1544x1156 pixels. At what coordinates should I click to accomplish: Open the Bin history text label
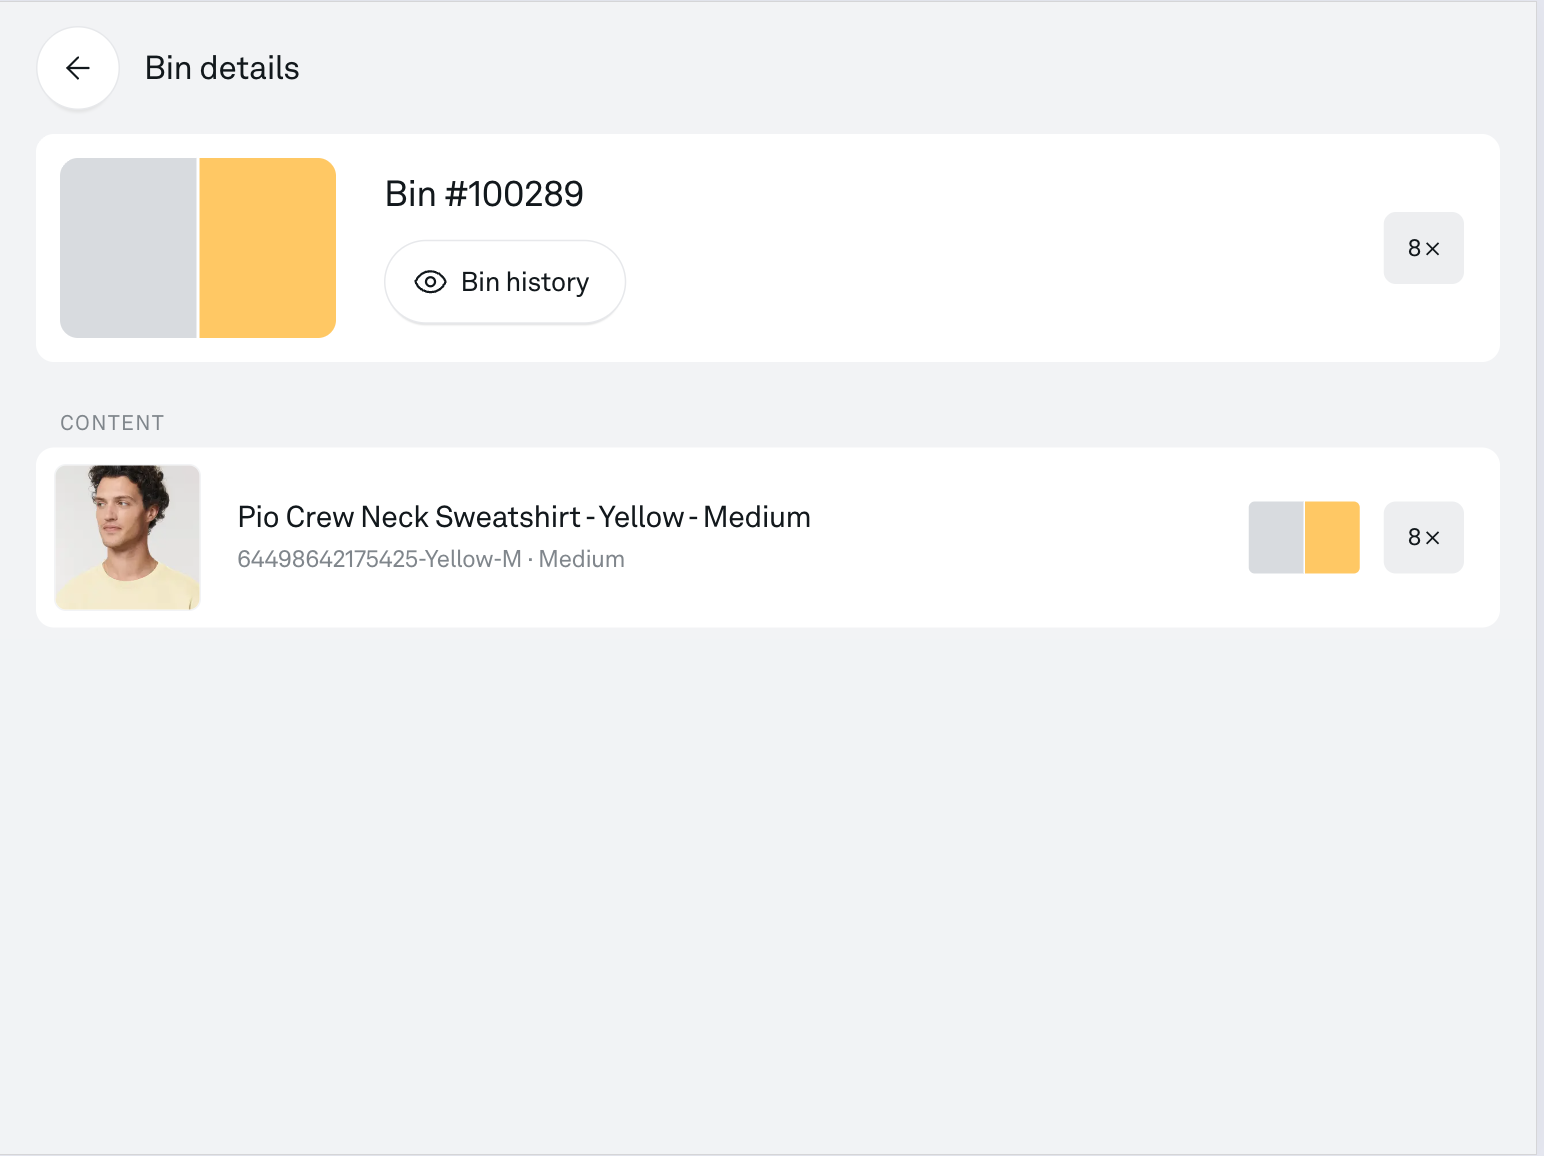point(525,282)
